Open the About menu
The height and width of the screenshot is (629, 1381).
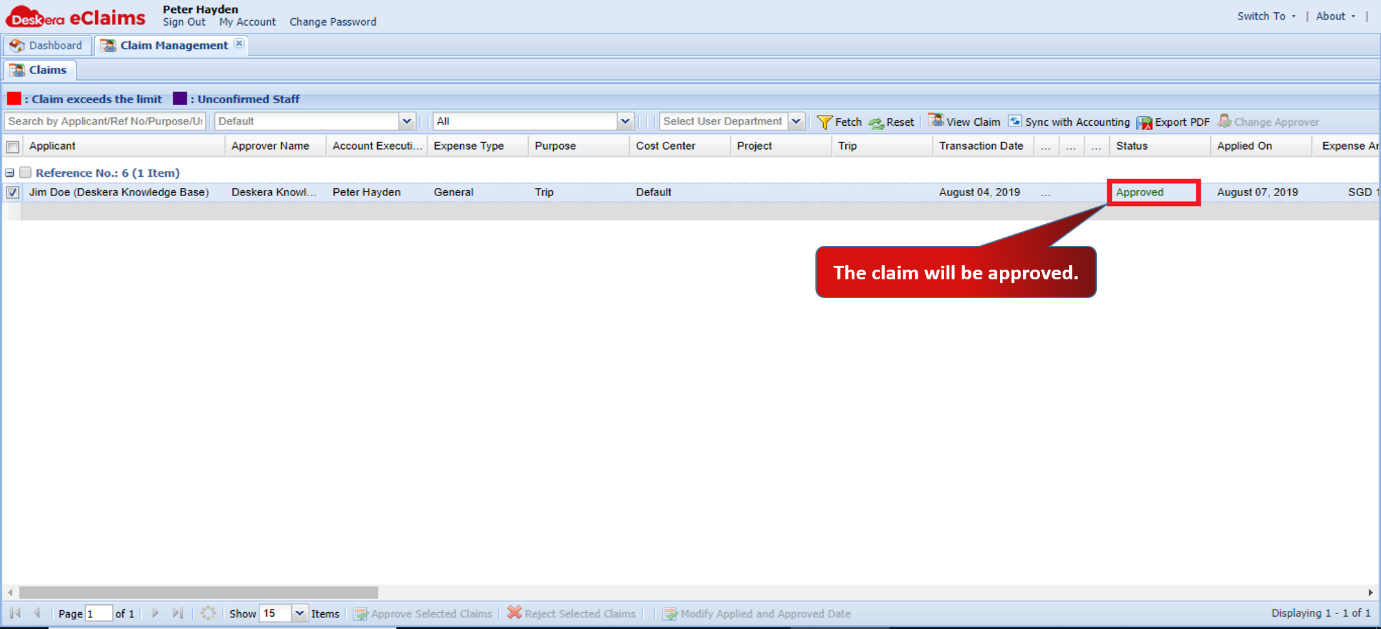[1335, 16]
